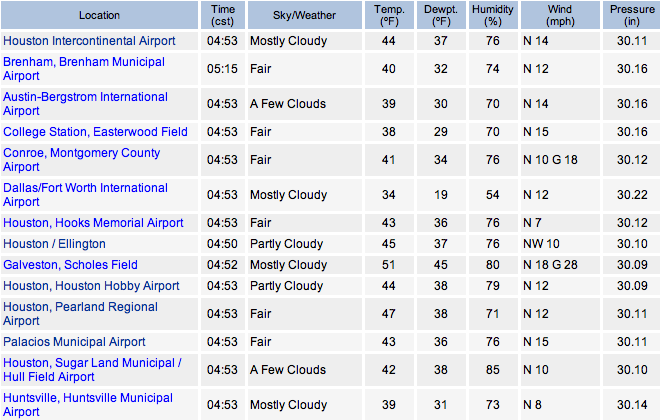
Task: Open Conroe, Montgomery County Airport link
Action: pyautogui.click(x=82, y=153)
